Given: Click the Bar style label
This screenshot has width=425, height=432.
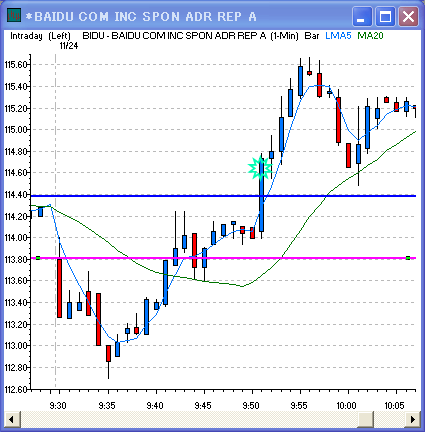Looking at the screenshot, I should [312, 36].
